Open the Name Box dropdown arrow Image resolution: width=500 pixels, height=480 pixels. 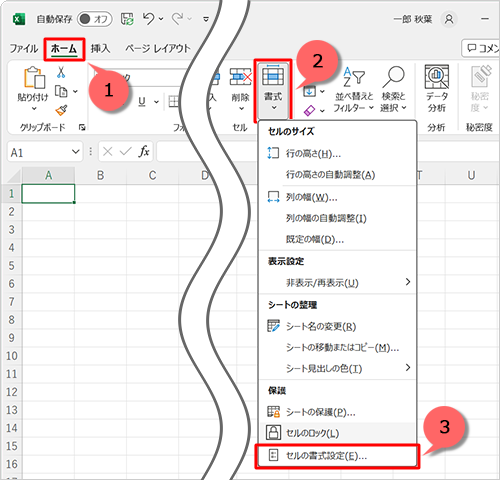click(76, 152)
